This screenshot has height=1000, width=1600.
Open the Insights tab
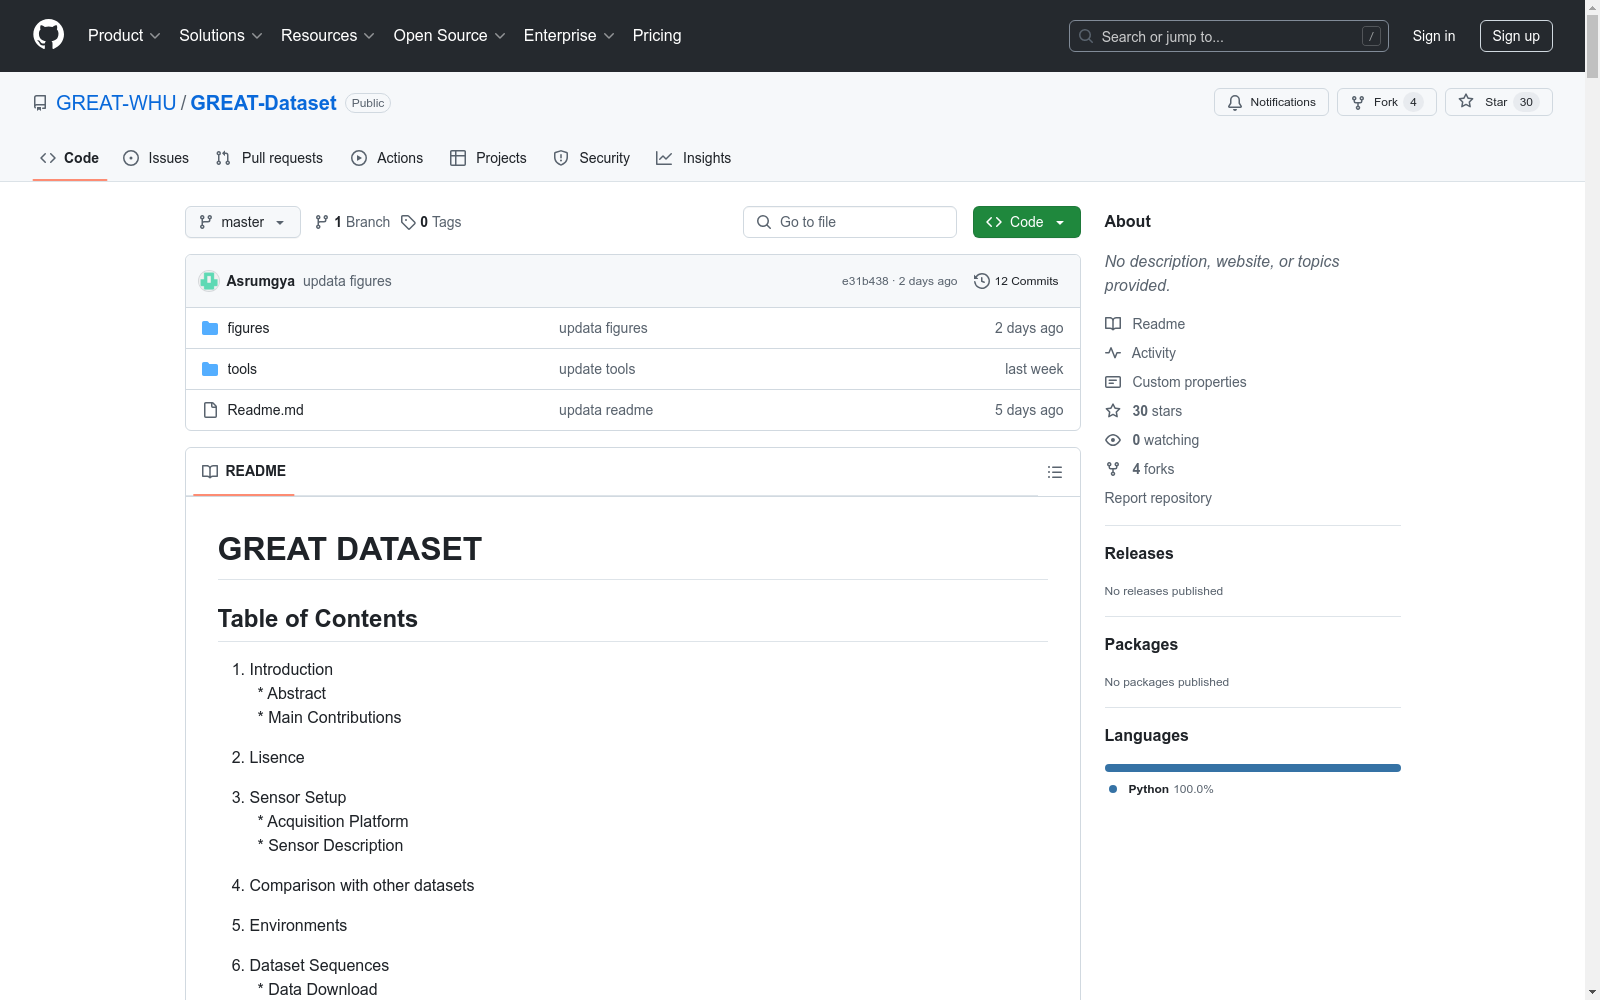[x=694, y=158]
